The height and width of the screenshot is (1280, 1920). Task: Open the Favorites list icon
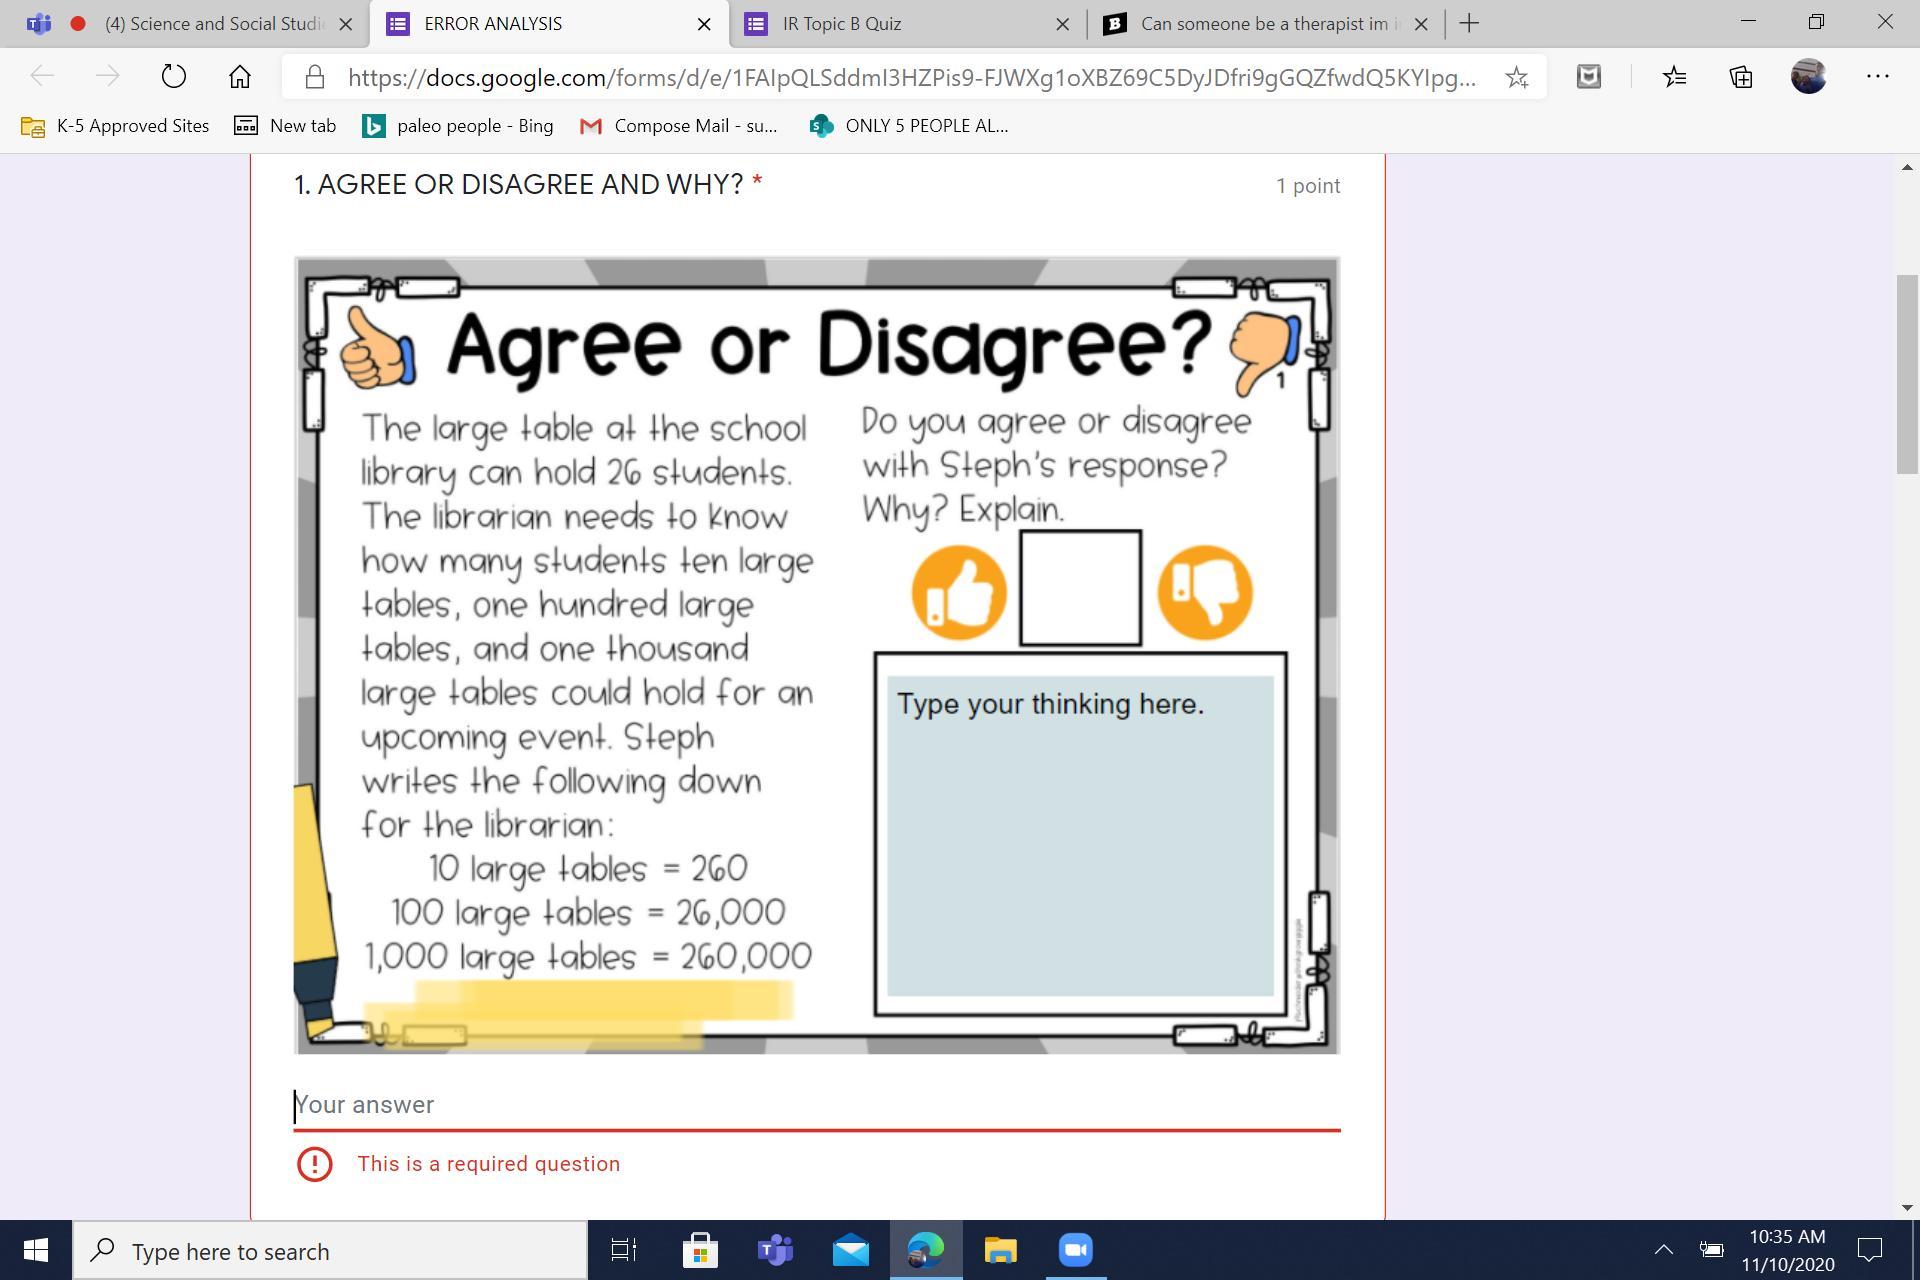[1675, 76]
